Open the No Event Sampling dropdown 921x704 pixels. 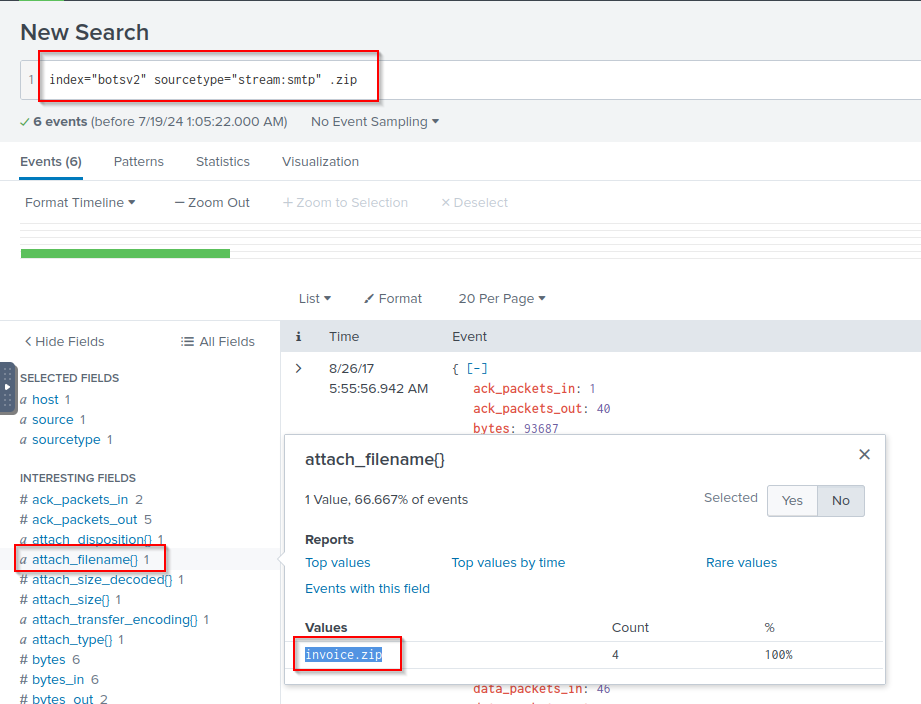click(375, 122)
